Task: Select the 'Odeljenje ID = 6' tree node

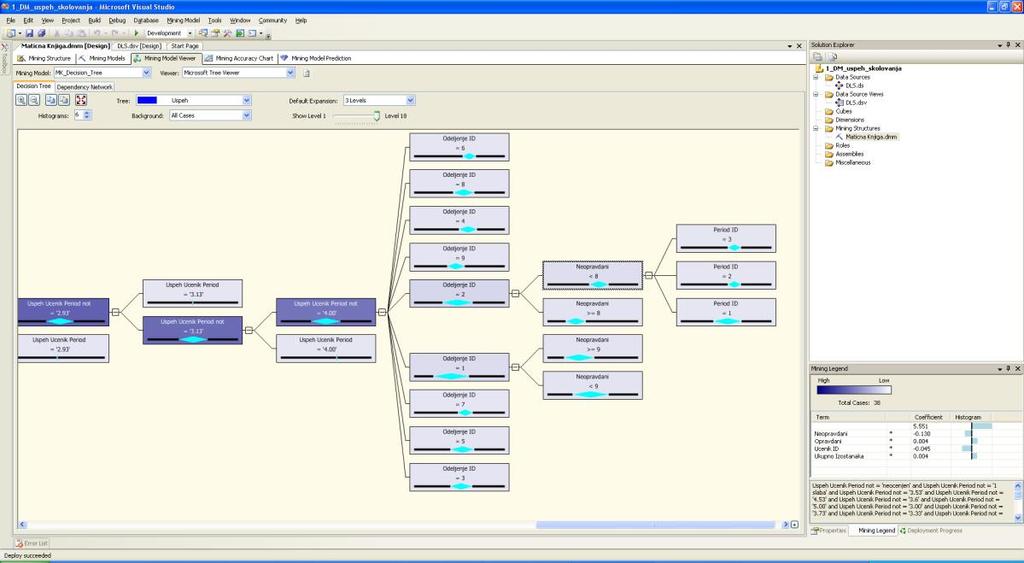Action: click(x=459, y=147)
